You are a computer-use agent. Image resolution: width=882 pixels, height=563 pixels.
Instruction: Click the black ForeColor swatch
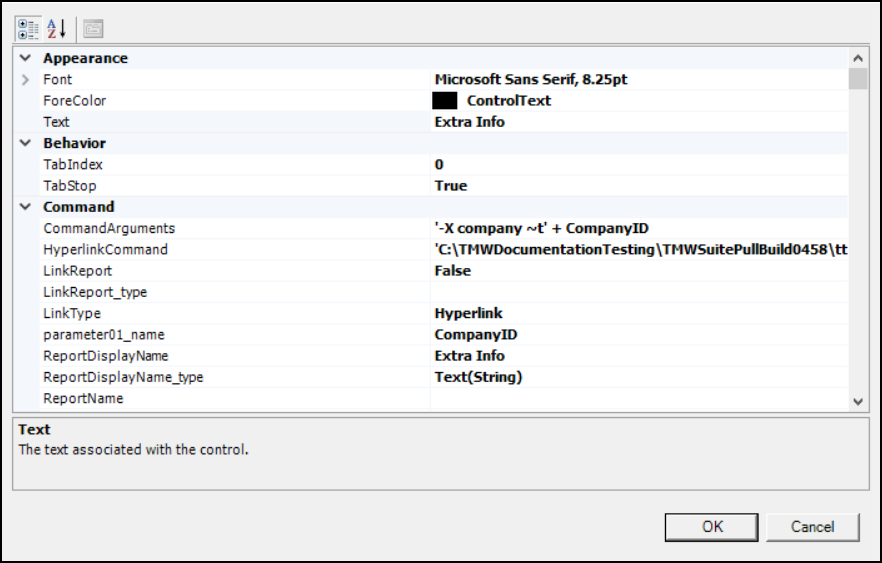tap(445, 101)
